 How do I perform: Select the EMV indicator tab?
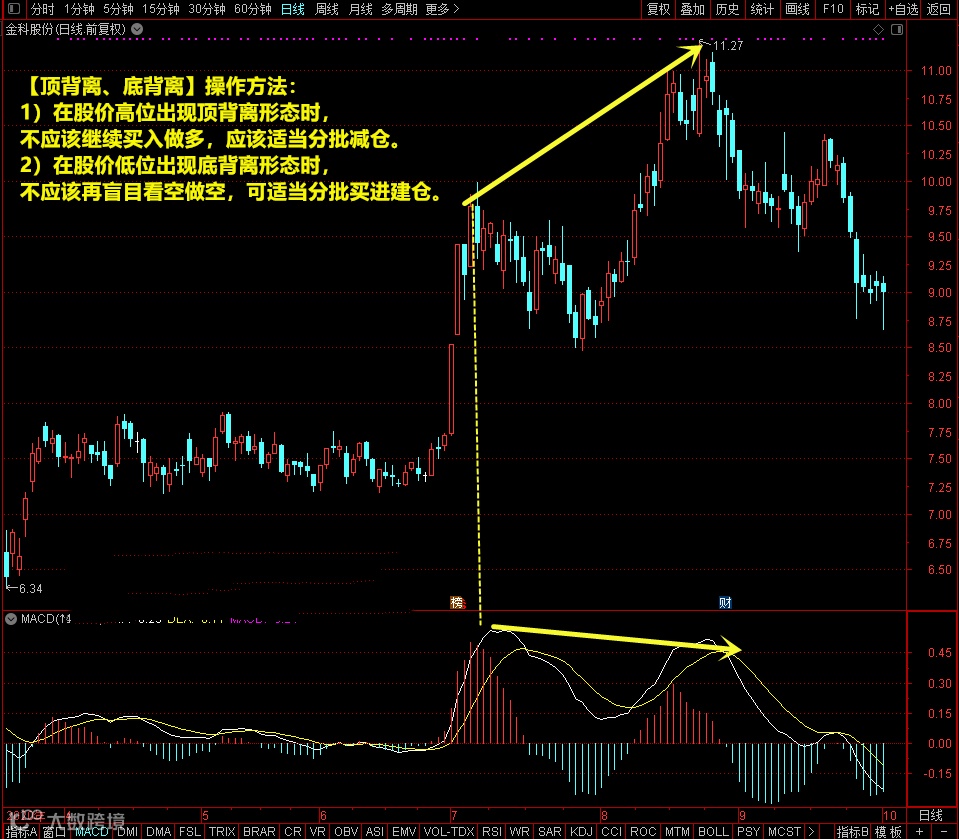pos(404,832)
